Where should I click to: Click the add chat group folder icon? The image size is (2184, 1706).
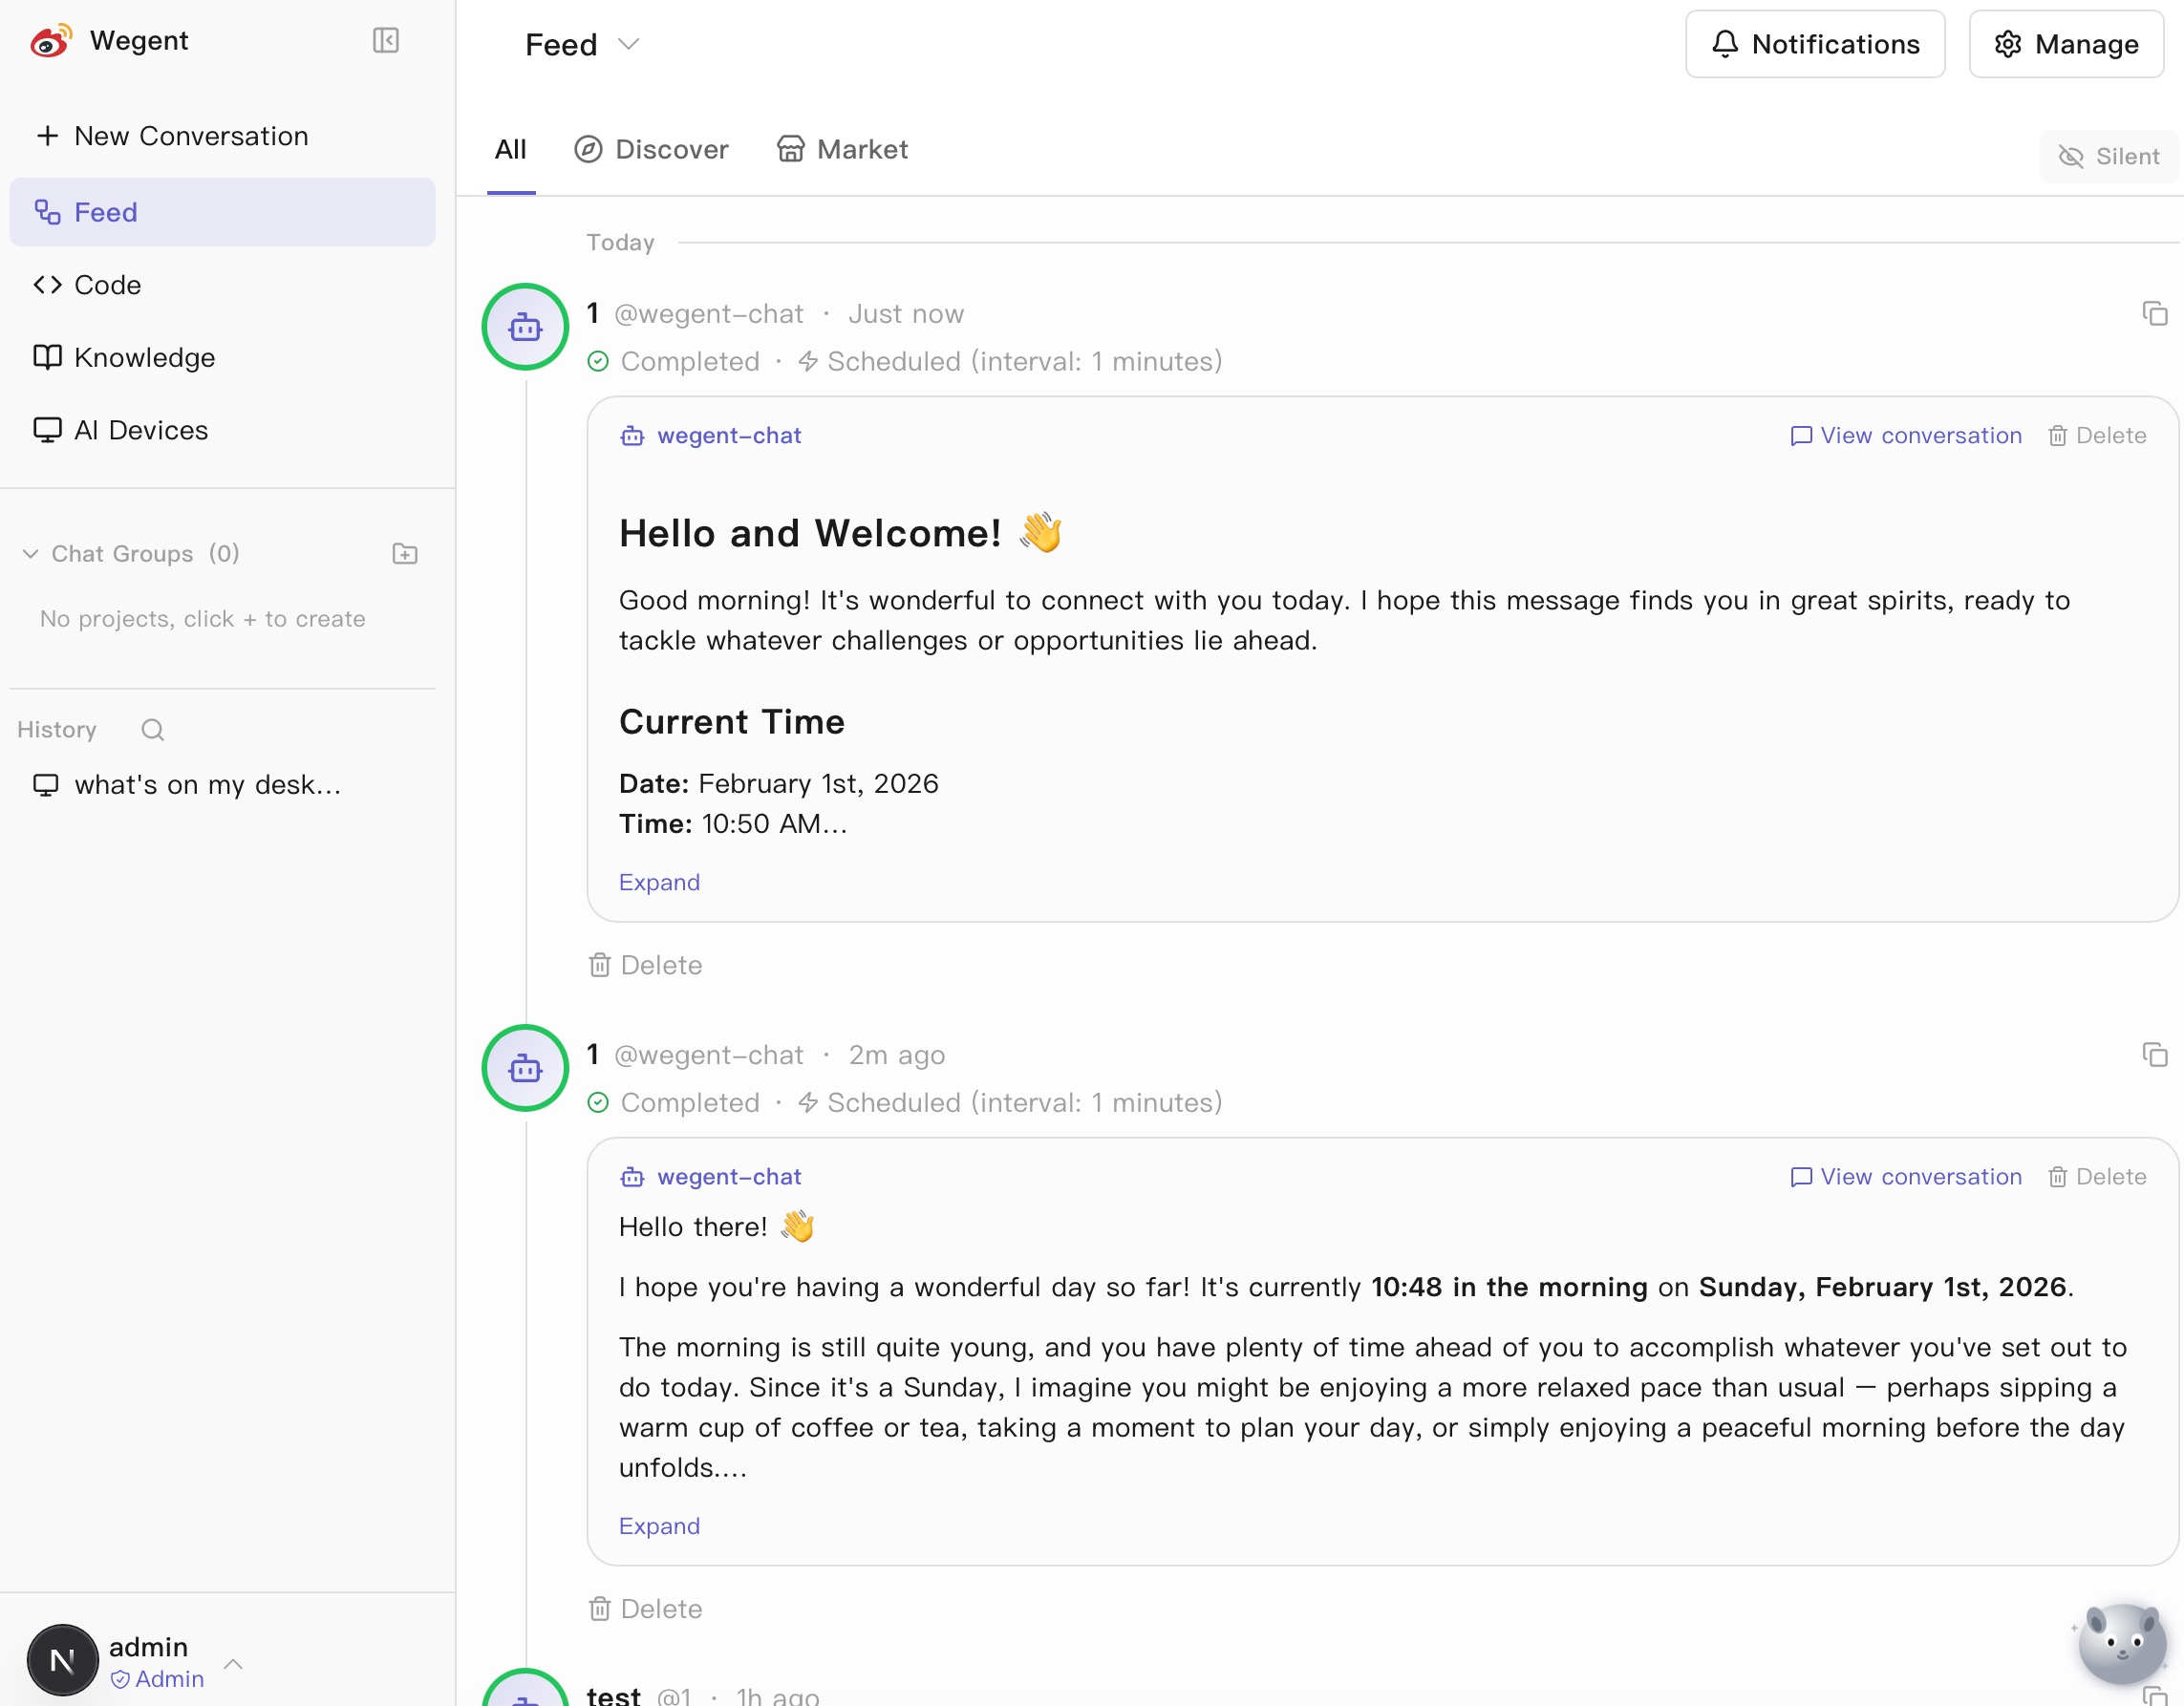pyautogui.click(x=405, y=554)
